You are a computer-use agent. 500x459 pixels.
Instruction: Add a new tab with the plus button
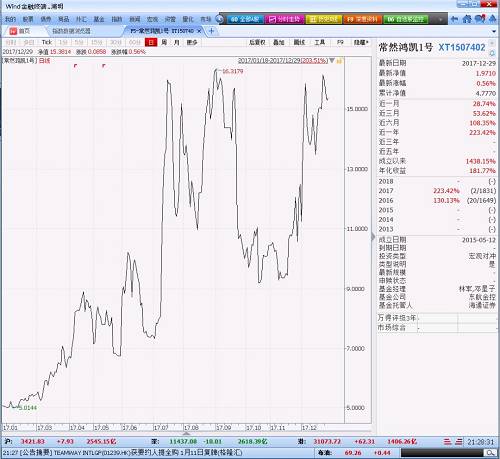[211, 31]
